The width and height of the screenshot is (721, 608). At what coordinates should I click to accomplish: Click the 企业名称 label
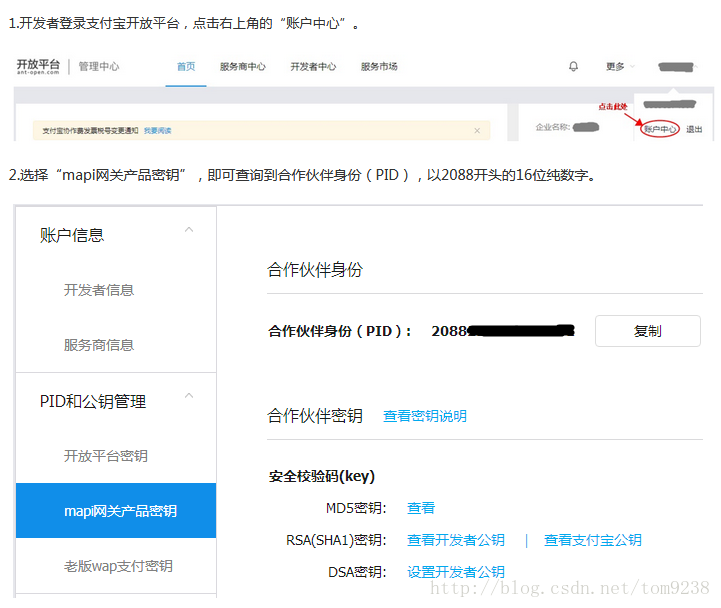click(553, 127)
